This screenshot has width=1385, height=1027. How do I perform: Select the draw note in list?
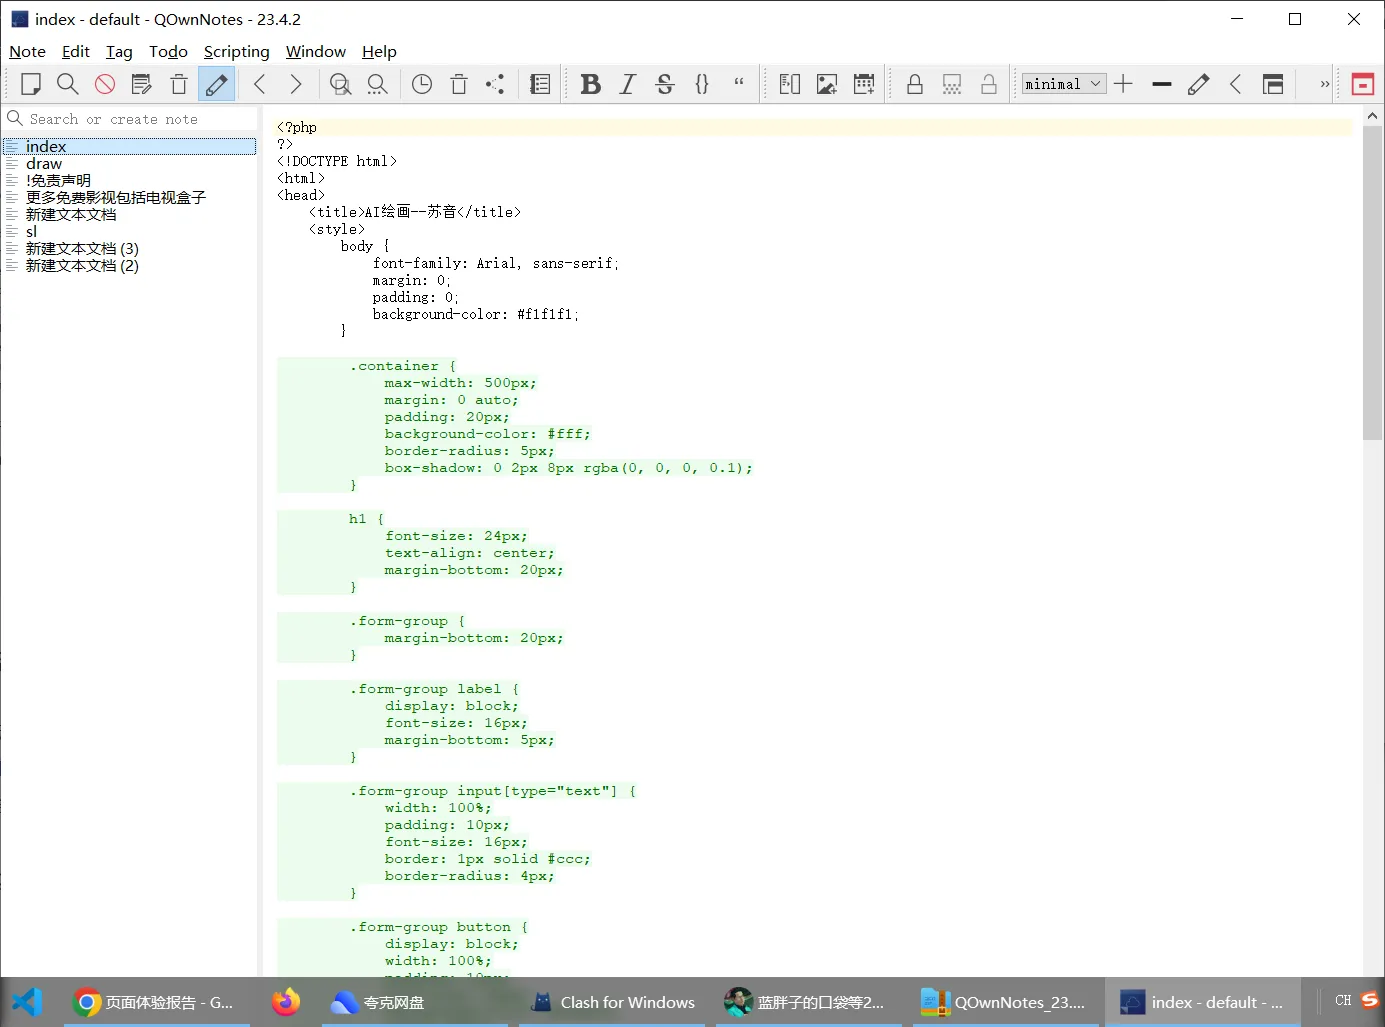click(44, 163)
